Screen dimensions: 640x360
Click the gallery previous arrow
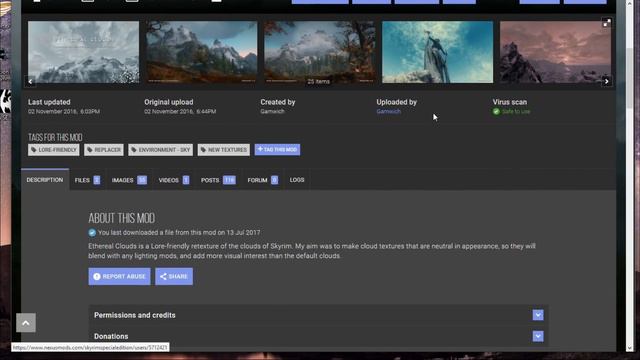point(30,81)
